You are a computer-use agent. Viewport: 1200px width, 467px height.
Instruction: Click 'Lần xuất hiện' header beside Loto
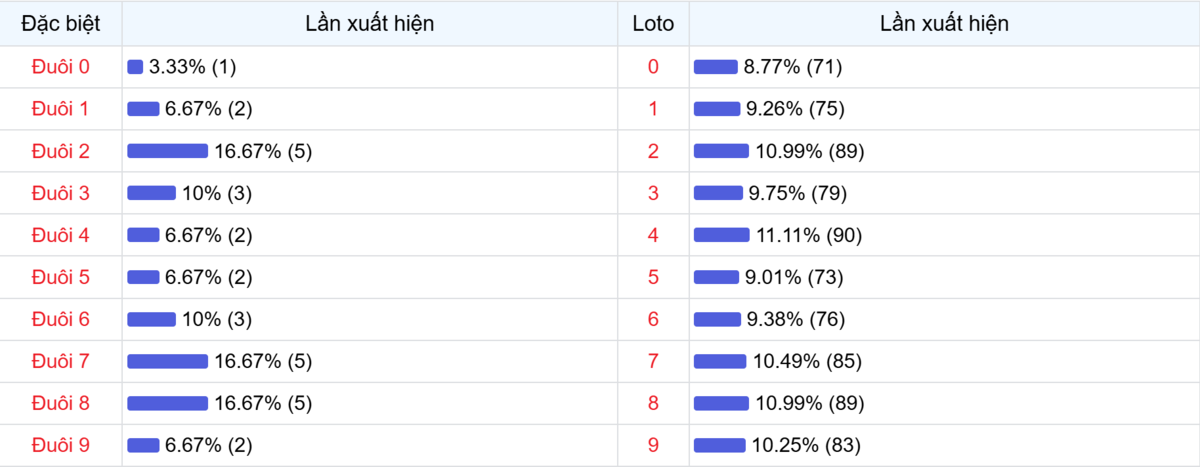(x=944, y=24)
